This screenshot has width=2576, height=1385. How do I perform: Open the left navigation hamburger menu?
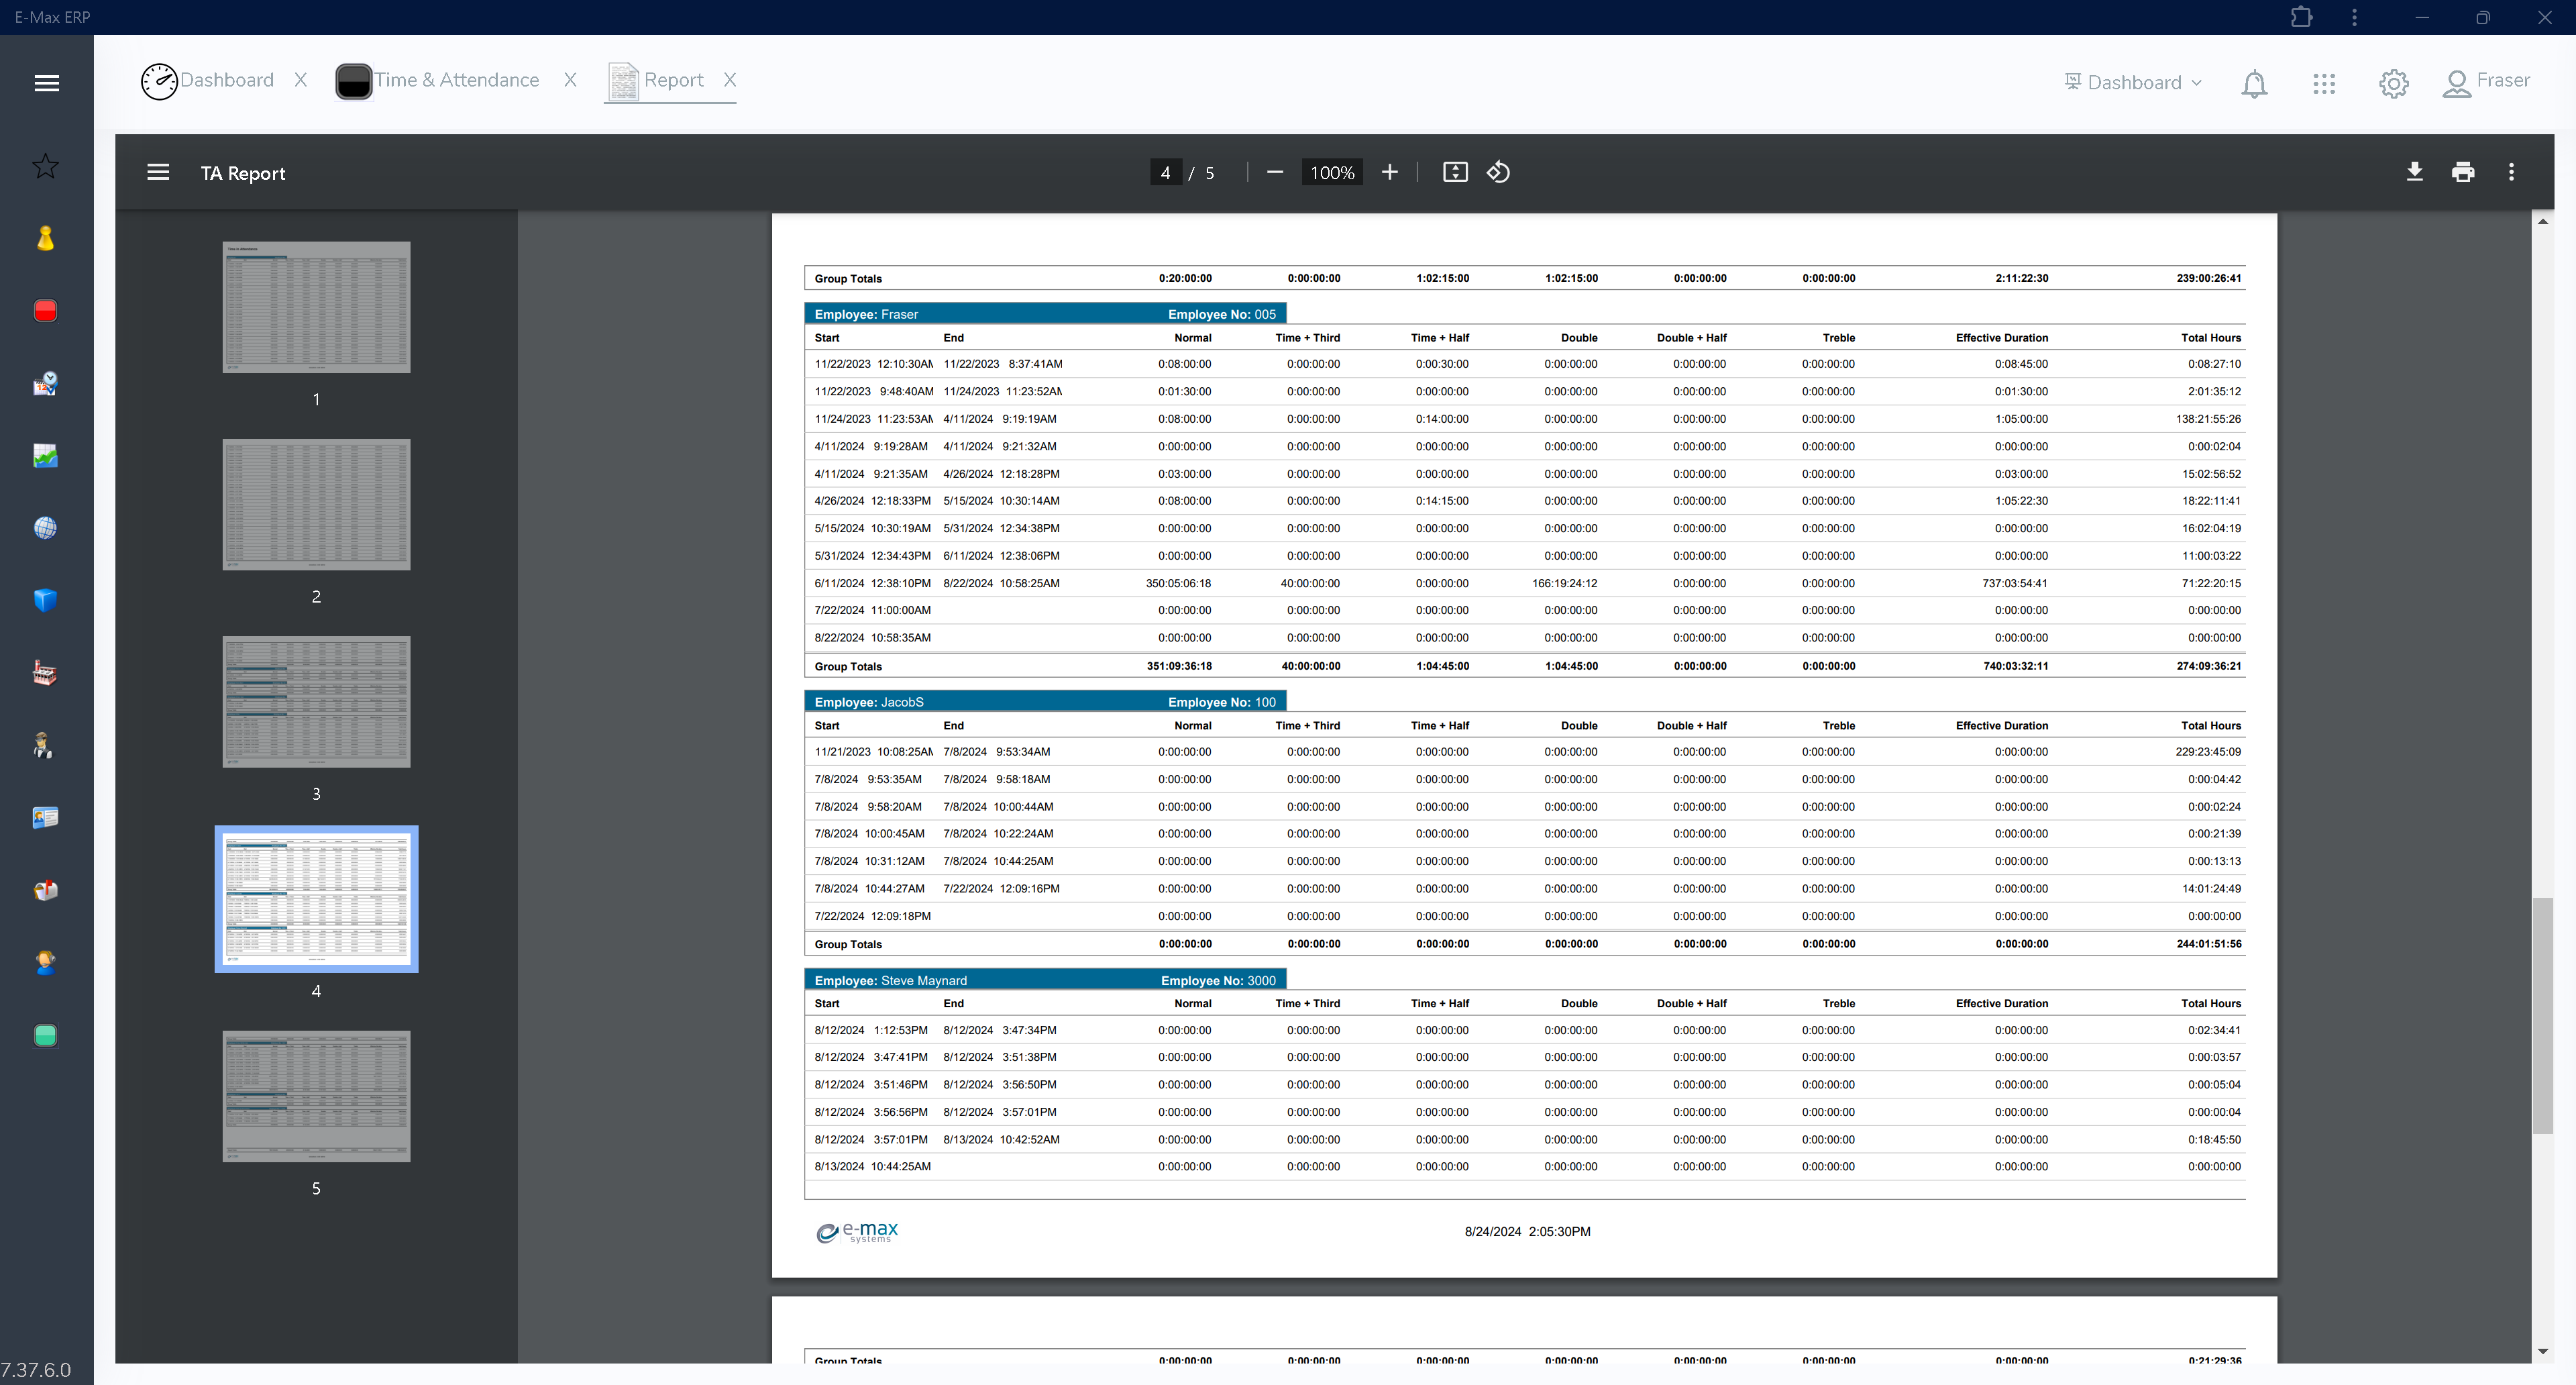[x=46, y=82]
